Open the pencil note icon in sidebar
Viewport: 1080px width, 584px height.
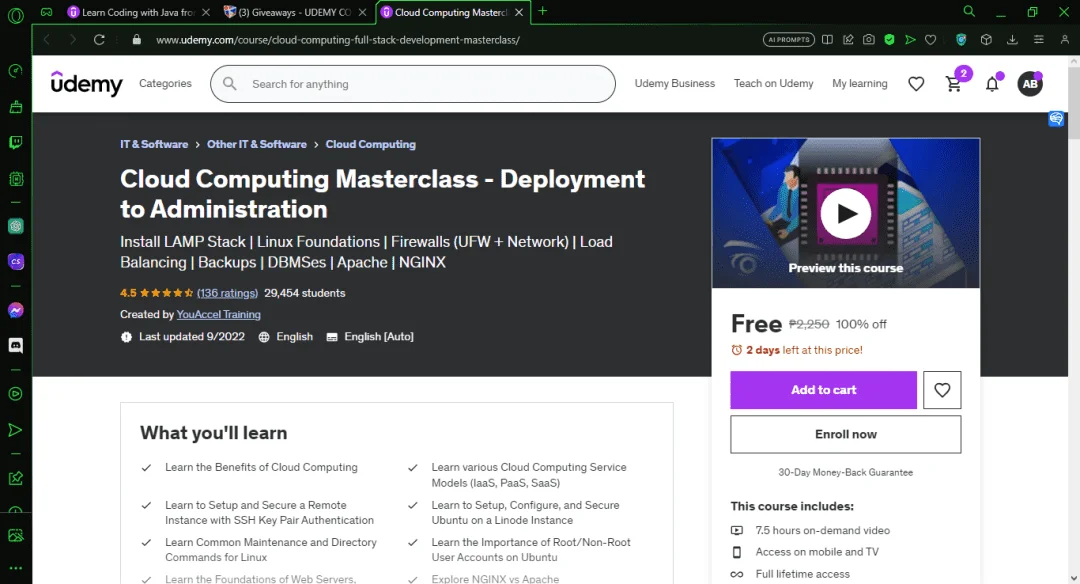tap(15, 478)
